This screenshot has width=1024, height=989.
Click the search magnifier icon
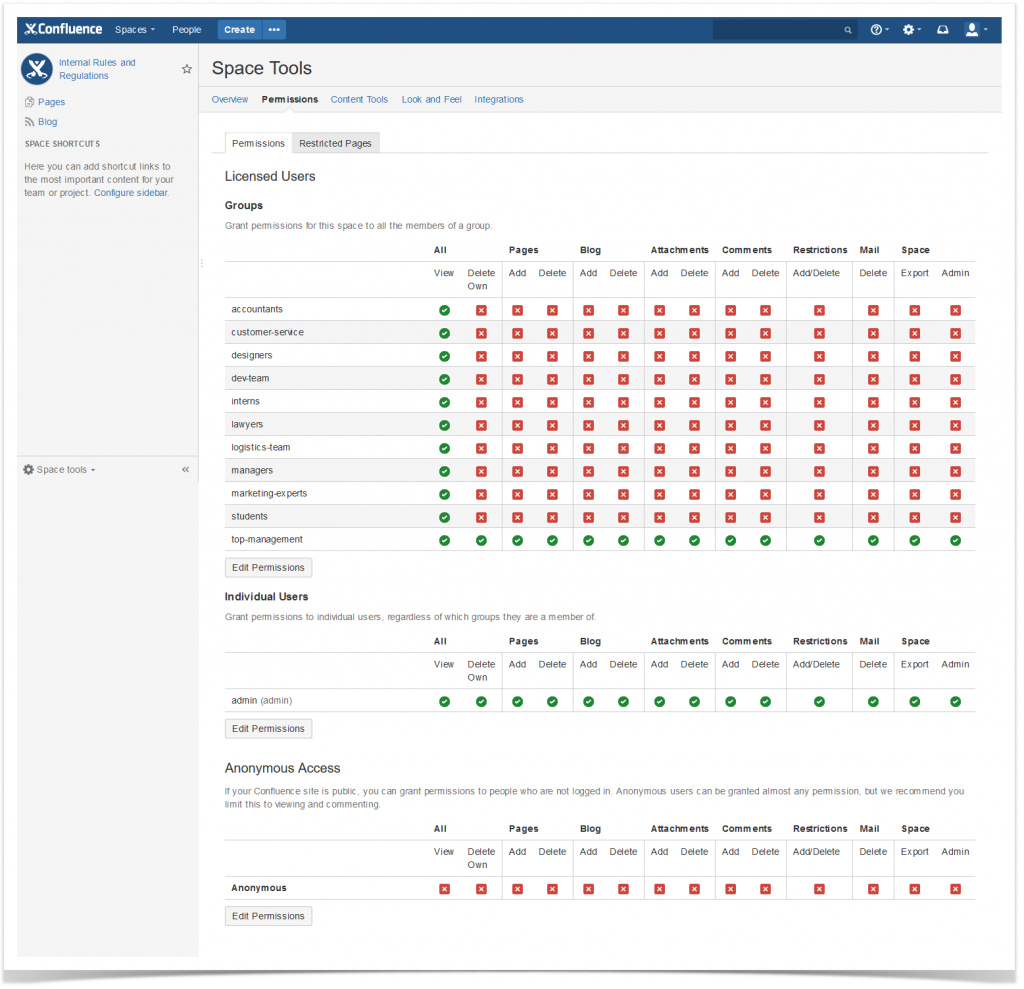coord(848,30)
